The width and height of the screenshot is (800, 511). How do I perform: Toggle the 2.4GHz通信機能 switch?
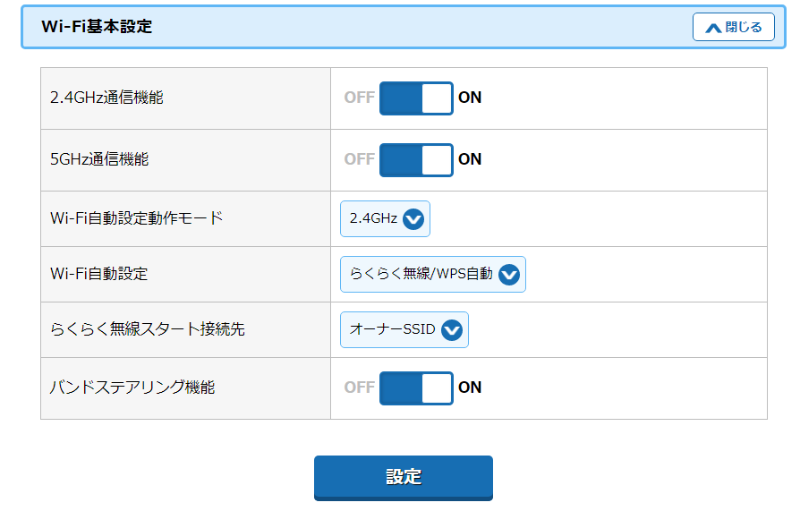(416, 98)
